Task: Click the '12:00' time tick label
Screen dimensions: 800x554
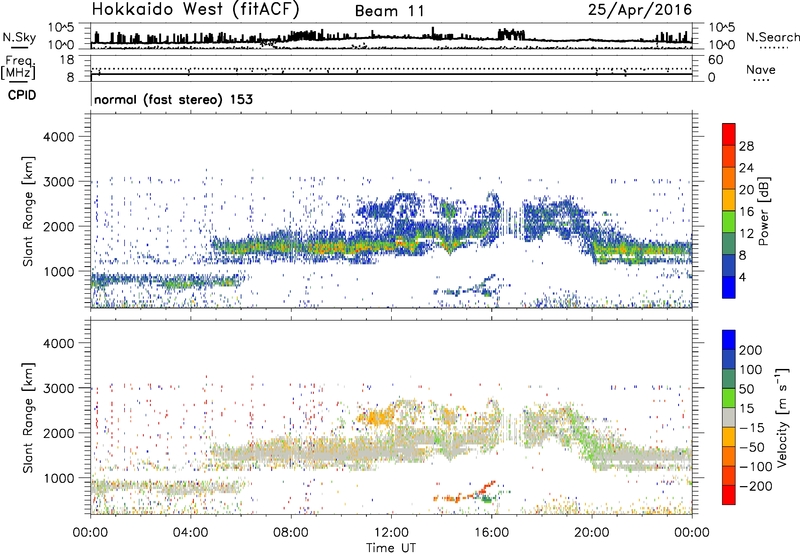Action: pyautogui.click(x=391, y=533)
